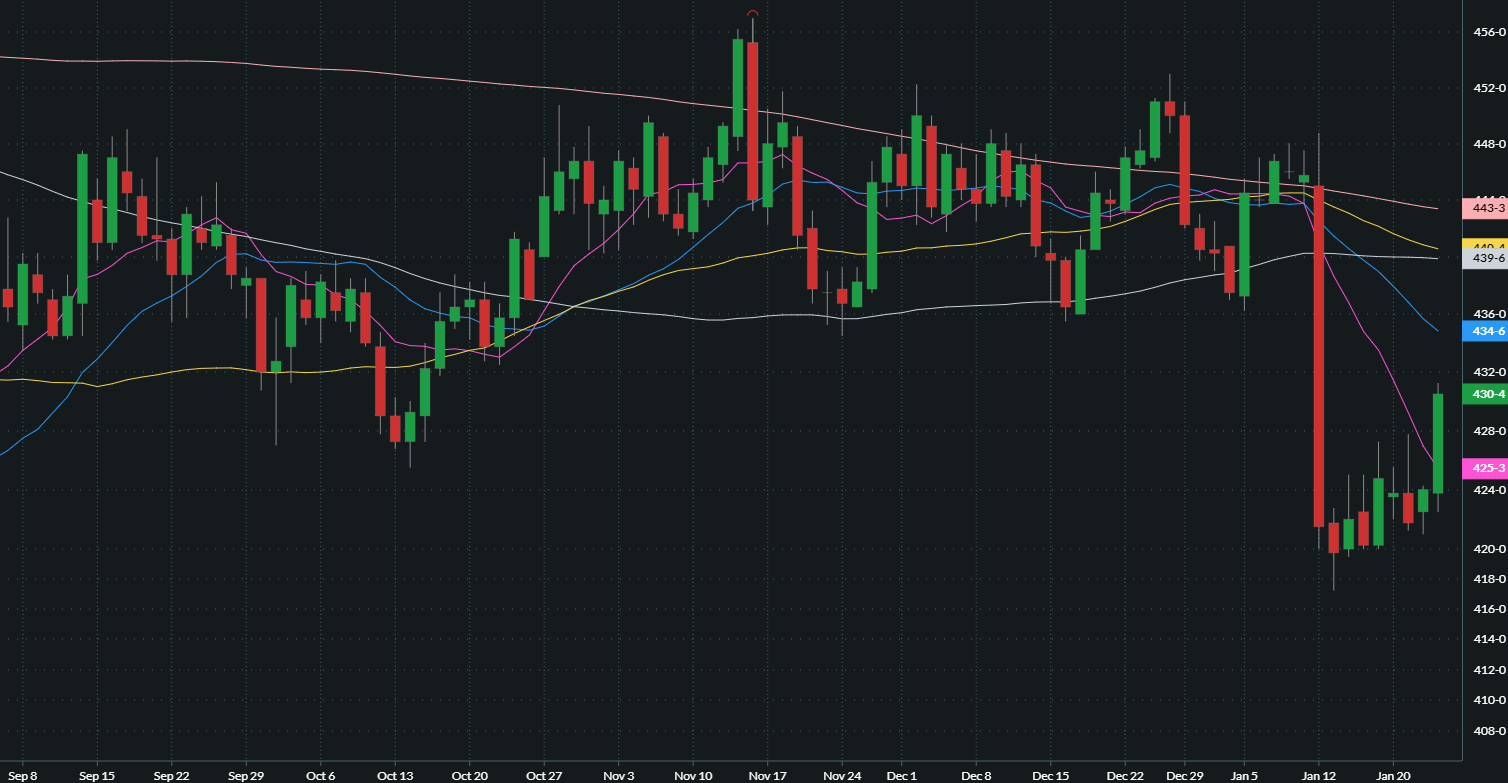1508x783 pixels.
Task: Select the latest green candle on the far right
Action: [1438, 443]
